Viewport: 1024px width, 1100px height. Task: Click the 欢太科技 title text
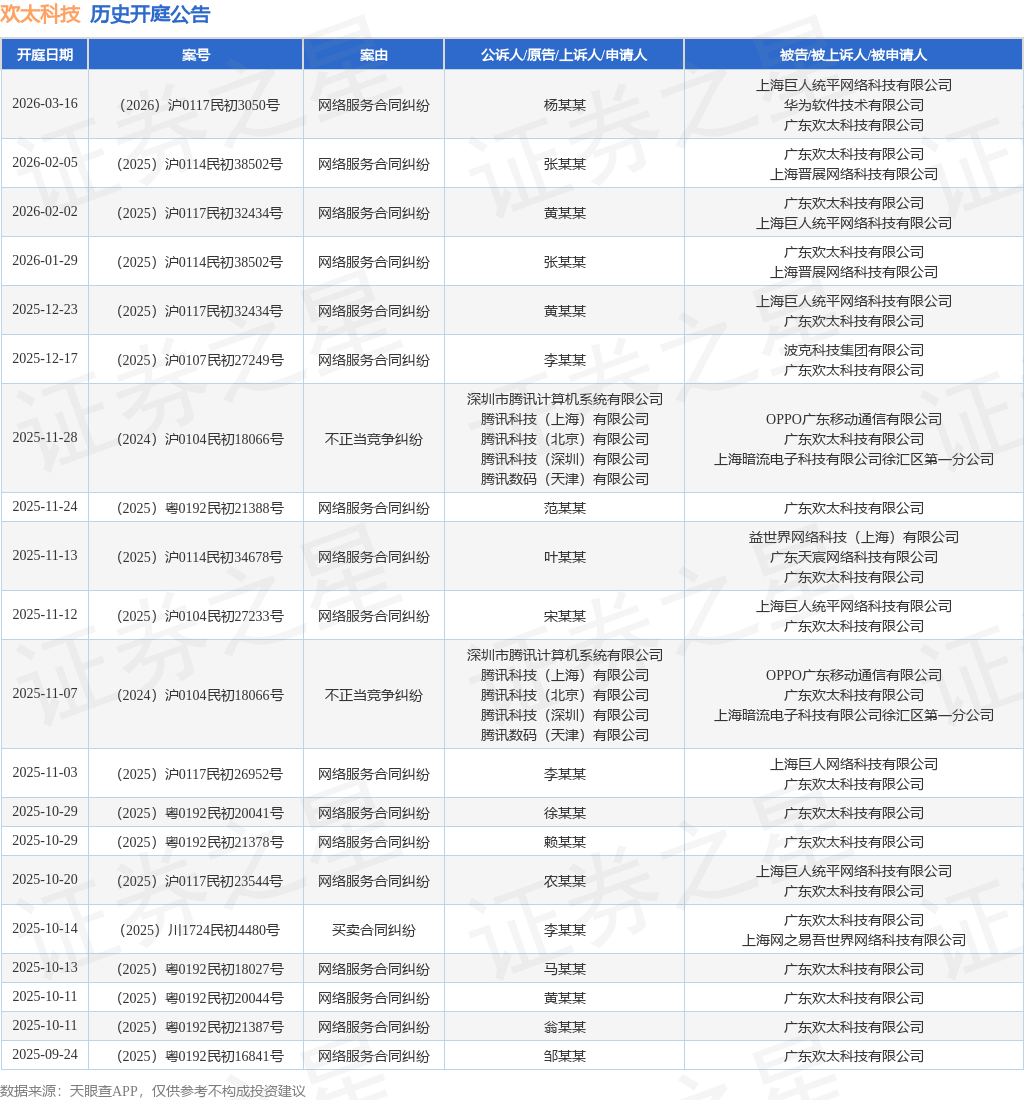(41, 14)
